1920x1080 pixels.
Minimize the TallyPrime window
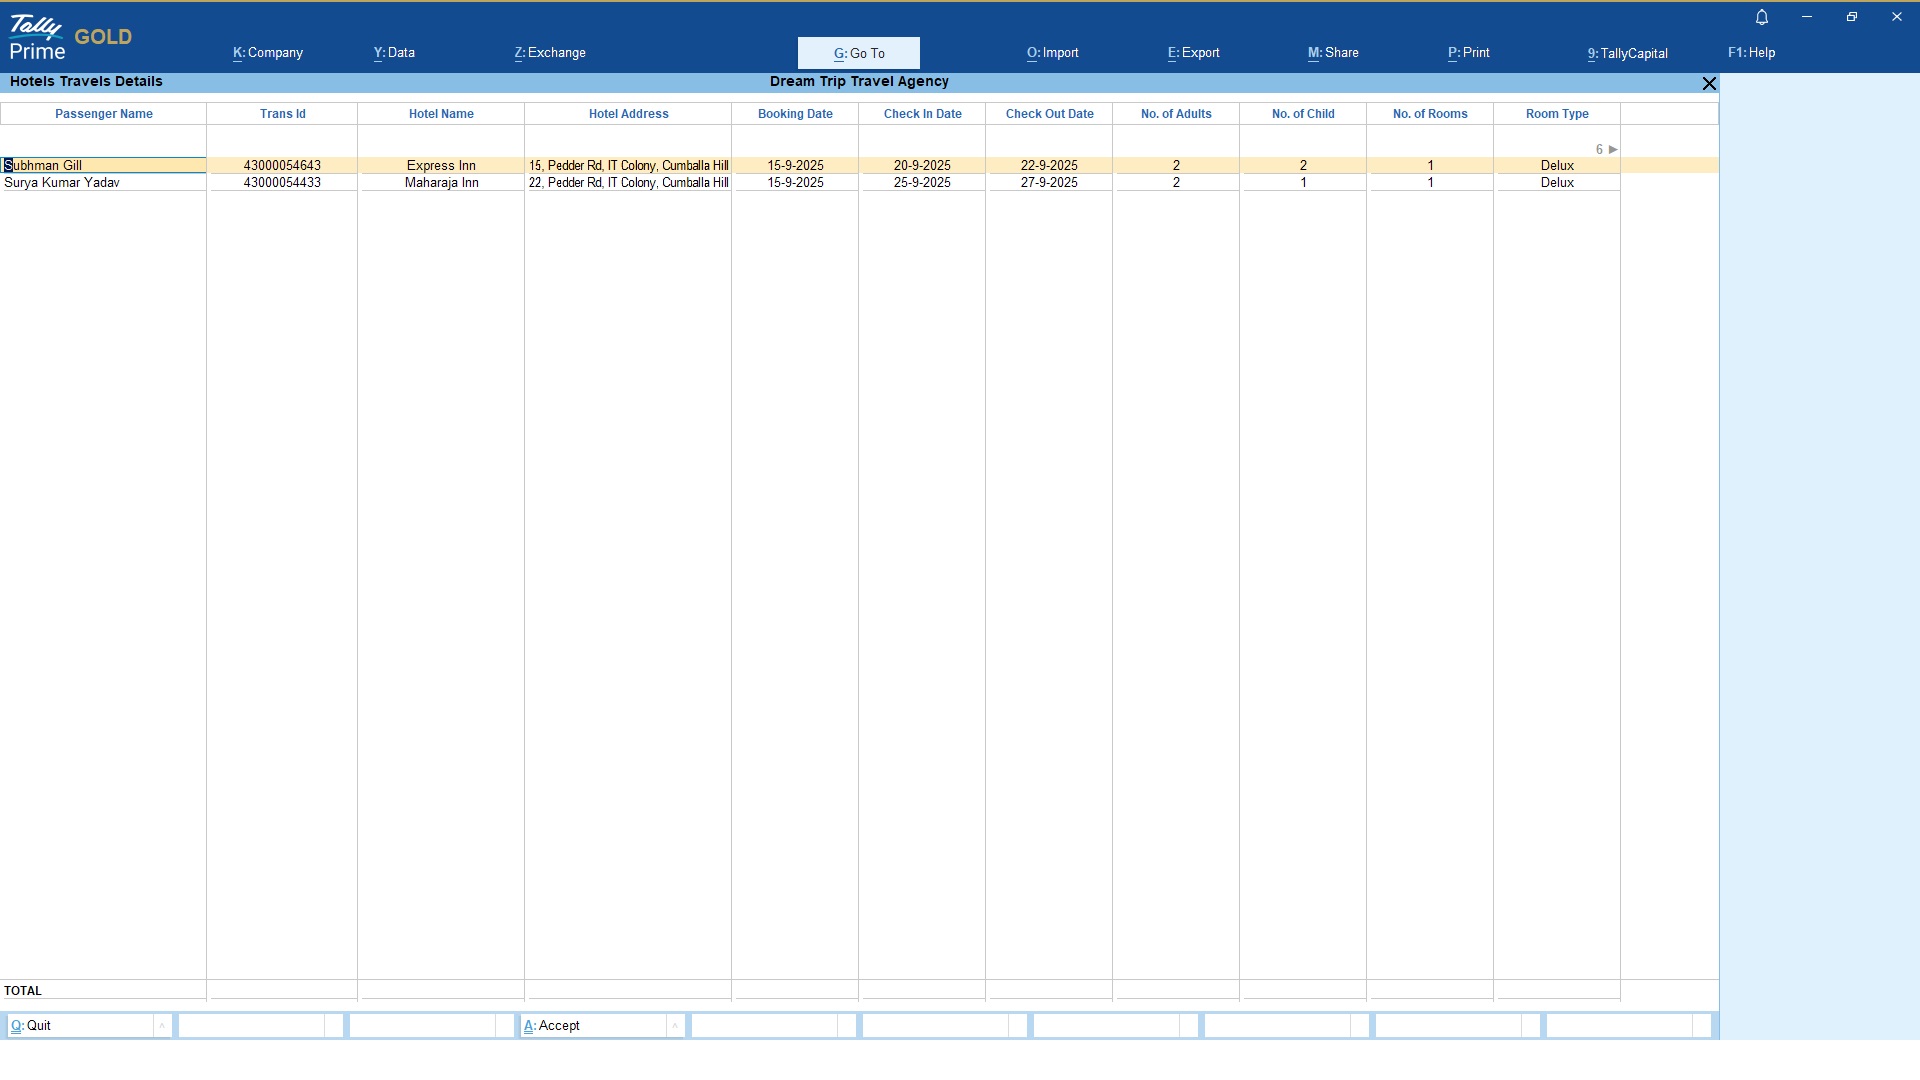point(1807,17)
